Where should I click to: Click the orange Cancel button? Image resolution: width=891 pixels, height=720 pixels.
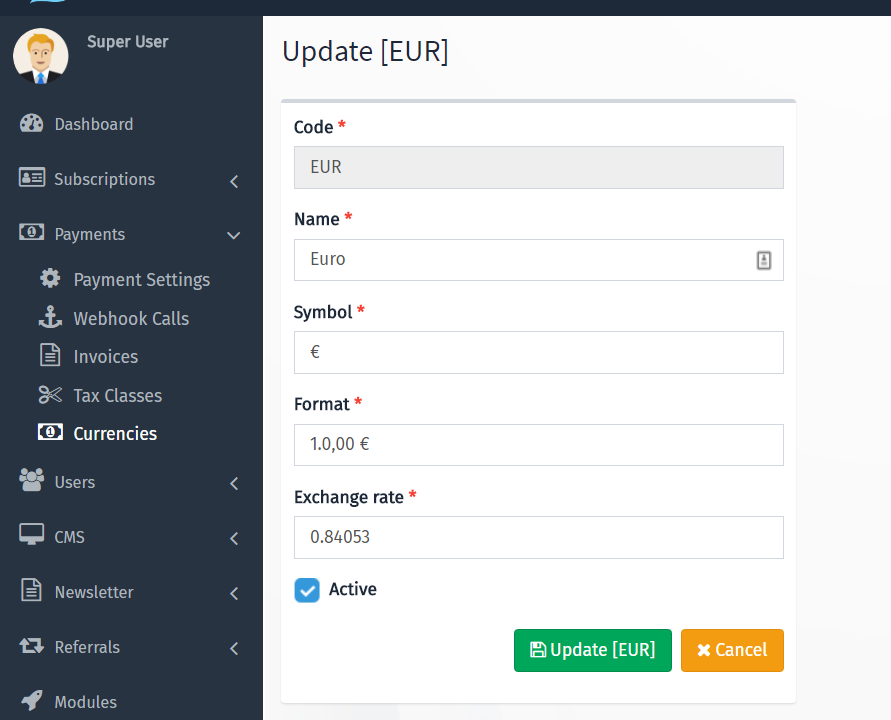(732, 650)
